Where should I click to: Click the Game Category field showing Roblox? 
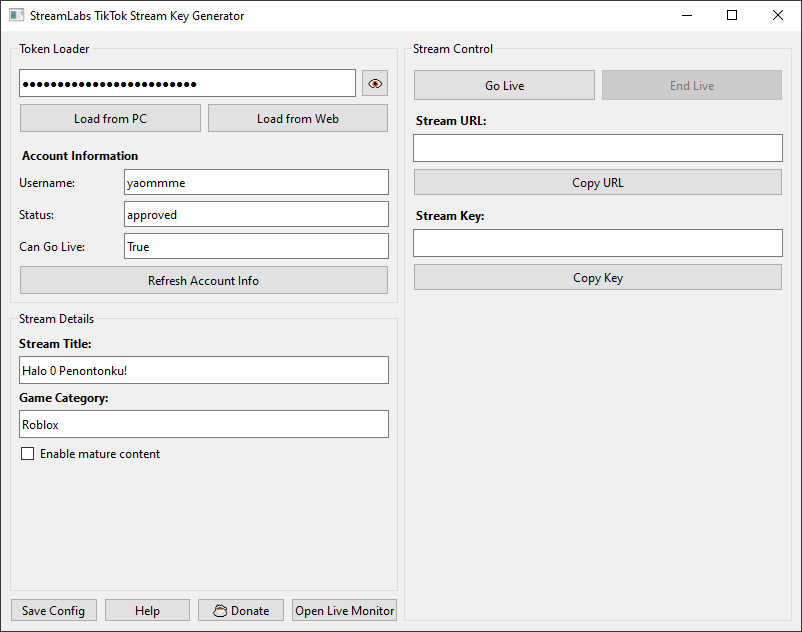click(203, 424)
